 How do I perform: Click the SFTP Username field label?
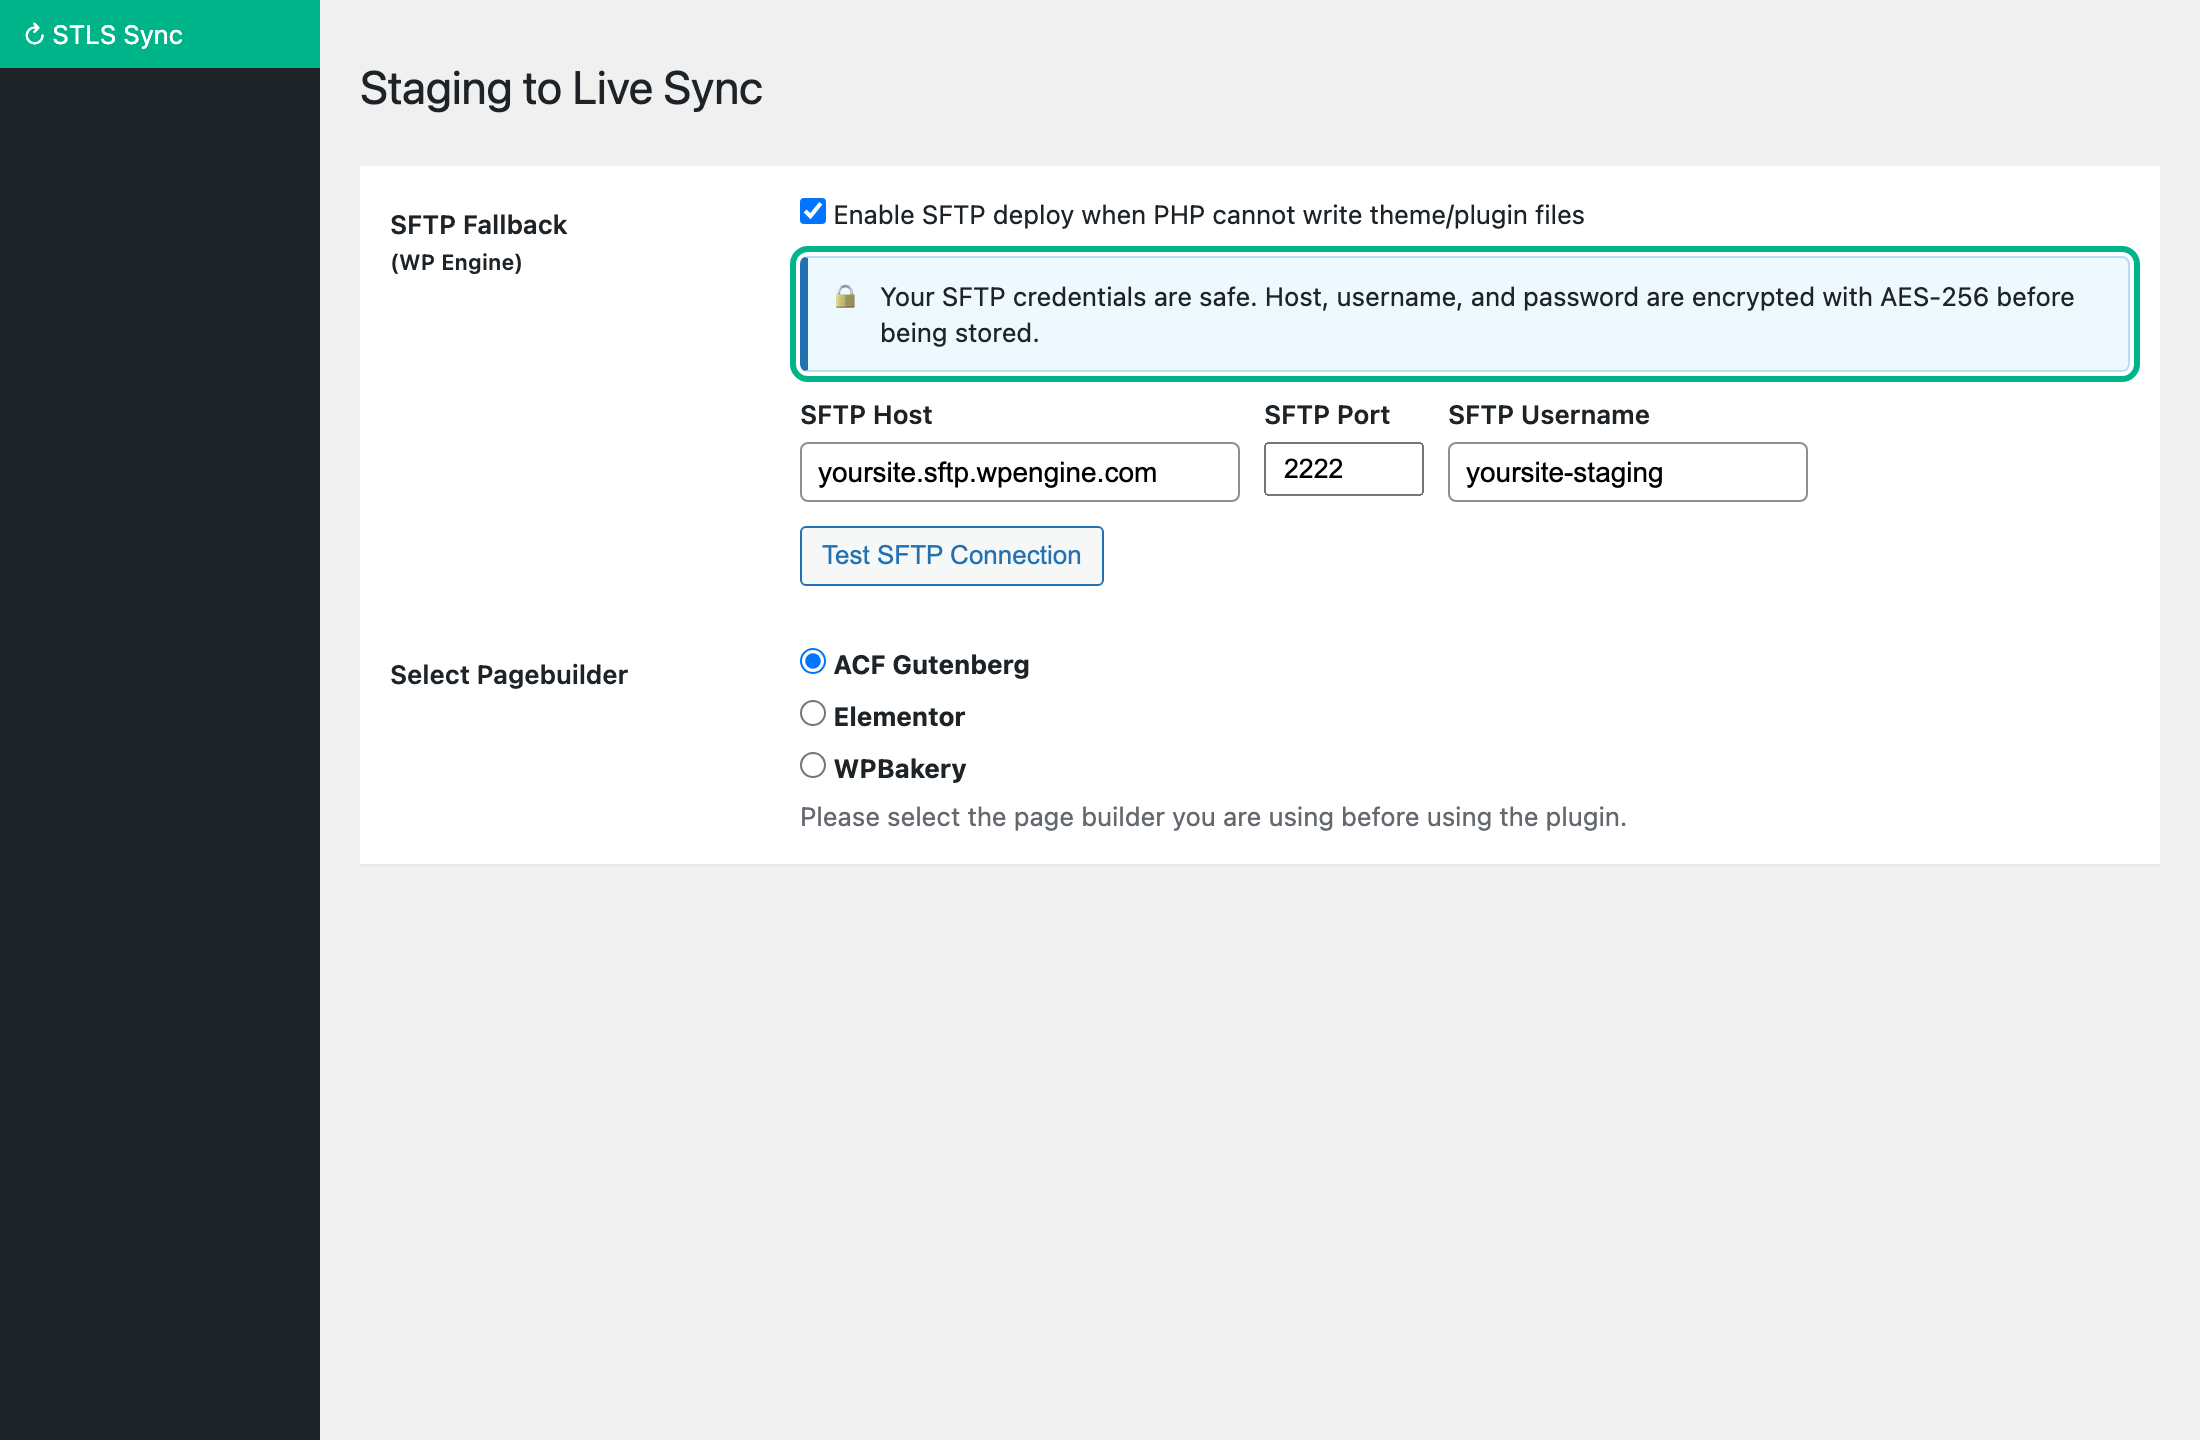(1548, 415)
